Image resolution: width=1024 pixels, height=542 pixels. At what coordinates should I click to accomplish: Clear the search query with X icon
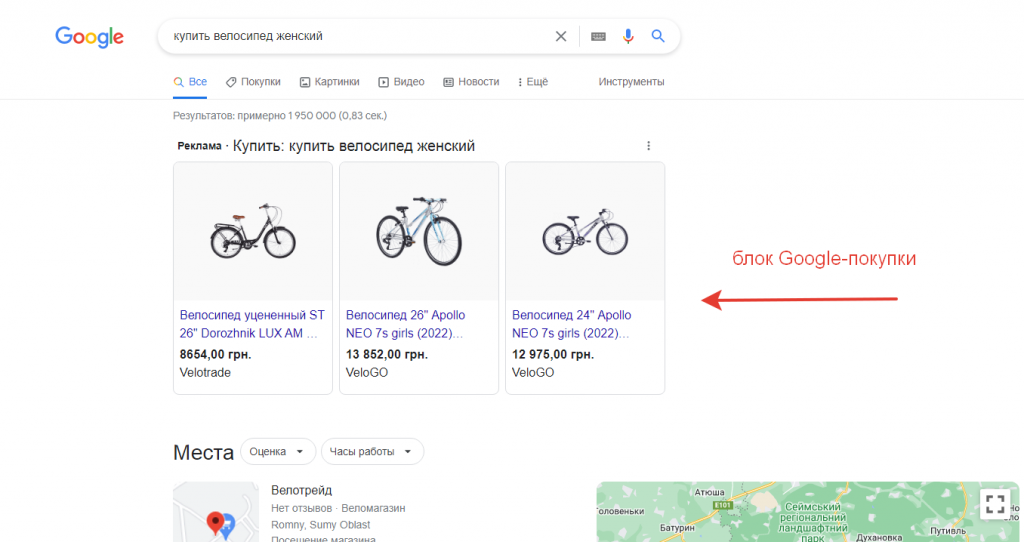(x=561, y=37)
